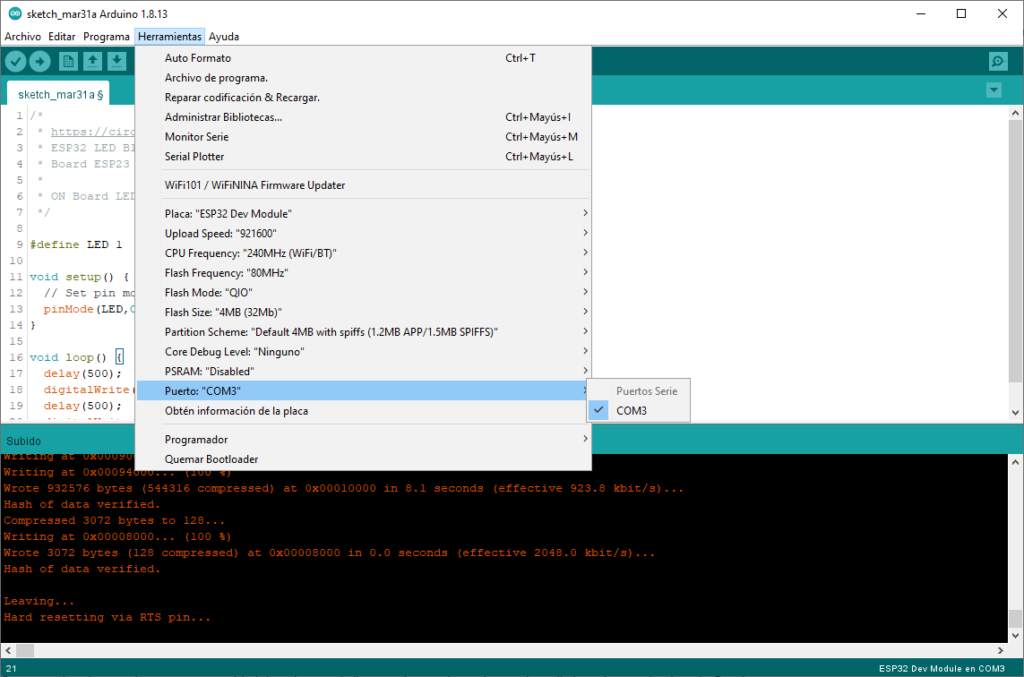Open the Programador submenu
The width and height of the screenshot is (1024, 677).
(364, 439)
